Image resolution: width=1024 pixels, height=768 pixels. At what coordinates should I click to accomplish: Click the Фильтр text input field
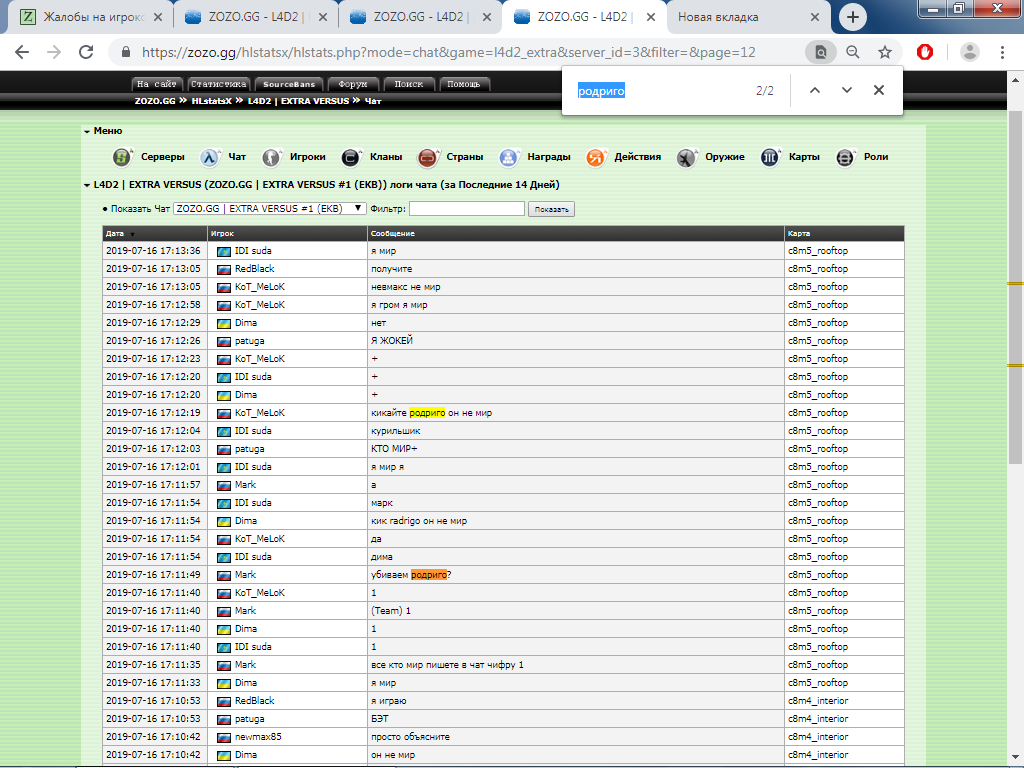point(466,209)
